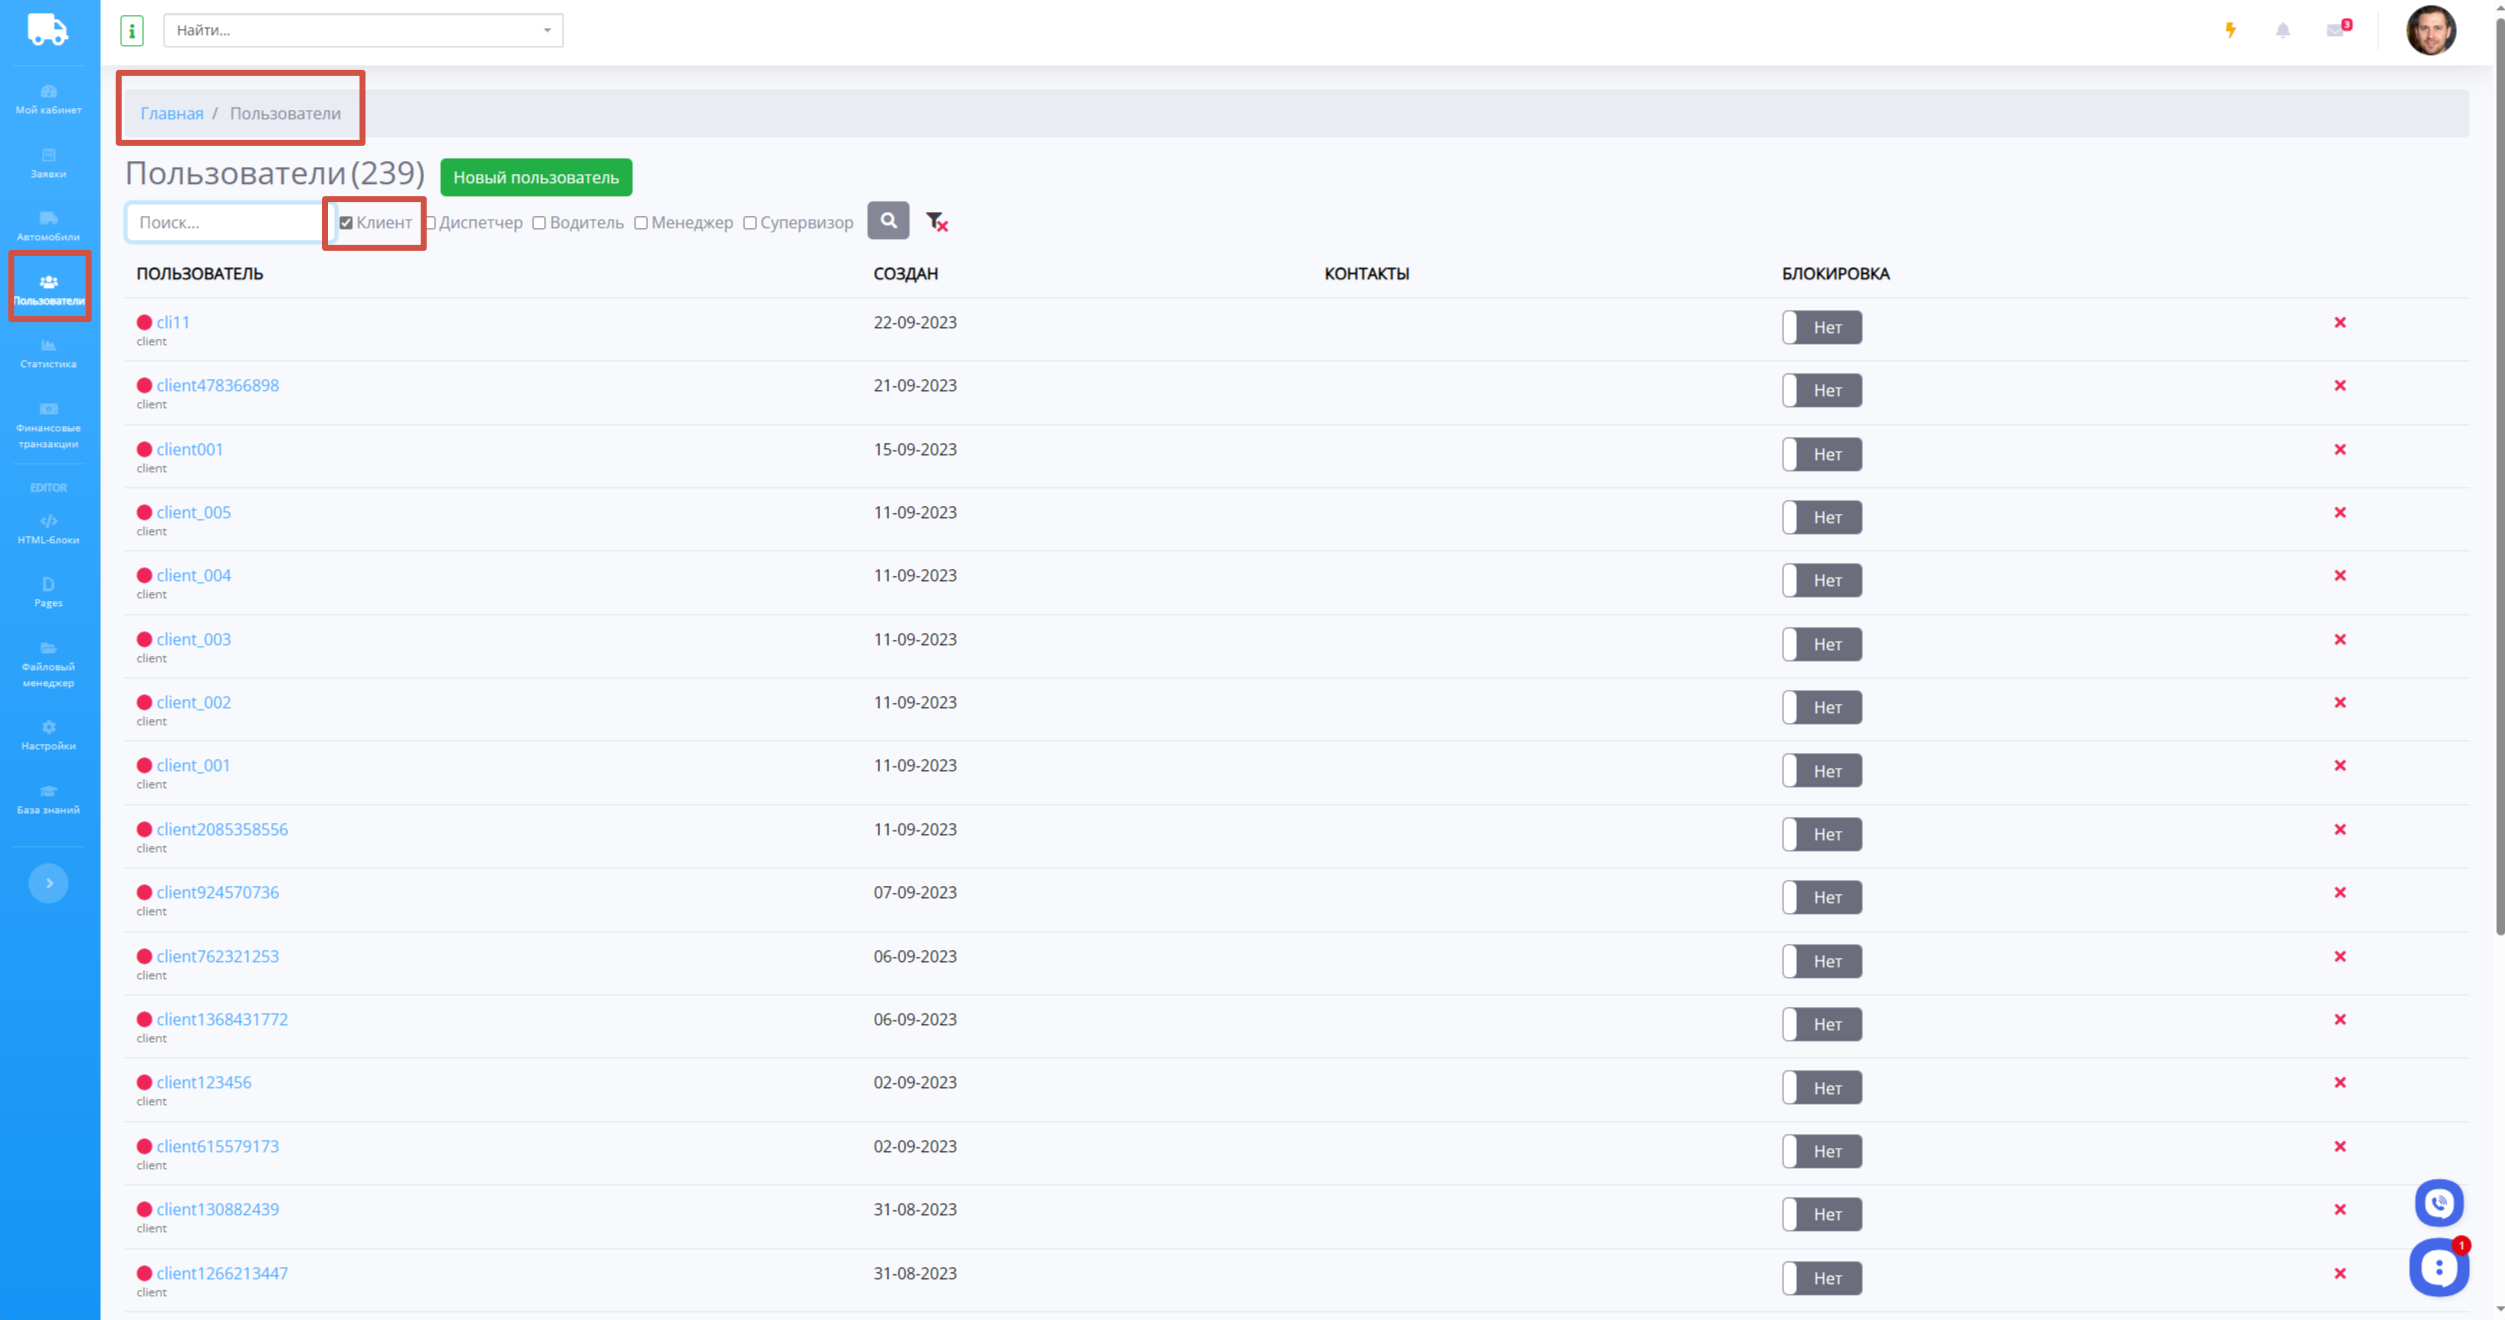
Task: Check the Супервизор filter checkbox
Action: pos(750,223)
